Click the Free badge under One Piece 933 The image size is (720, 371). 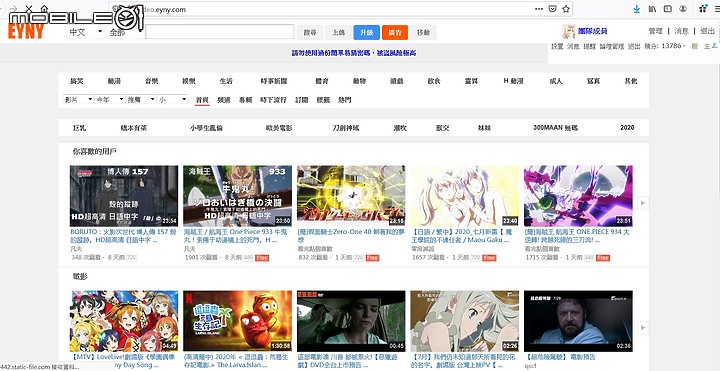point(262,258)
